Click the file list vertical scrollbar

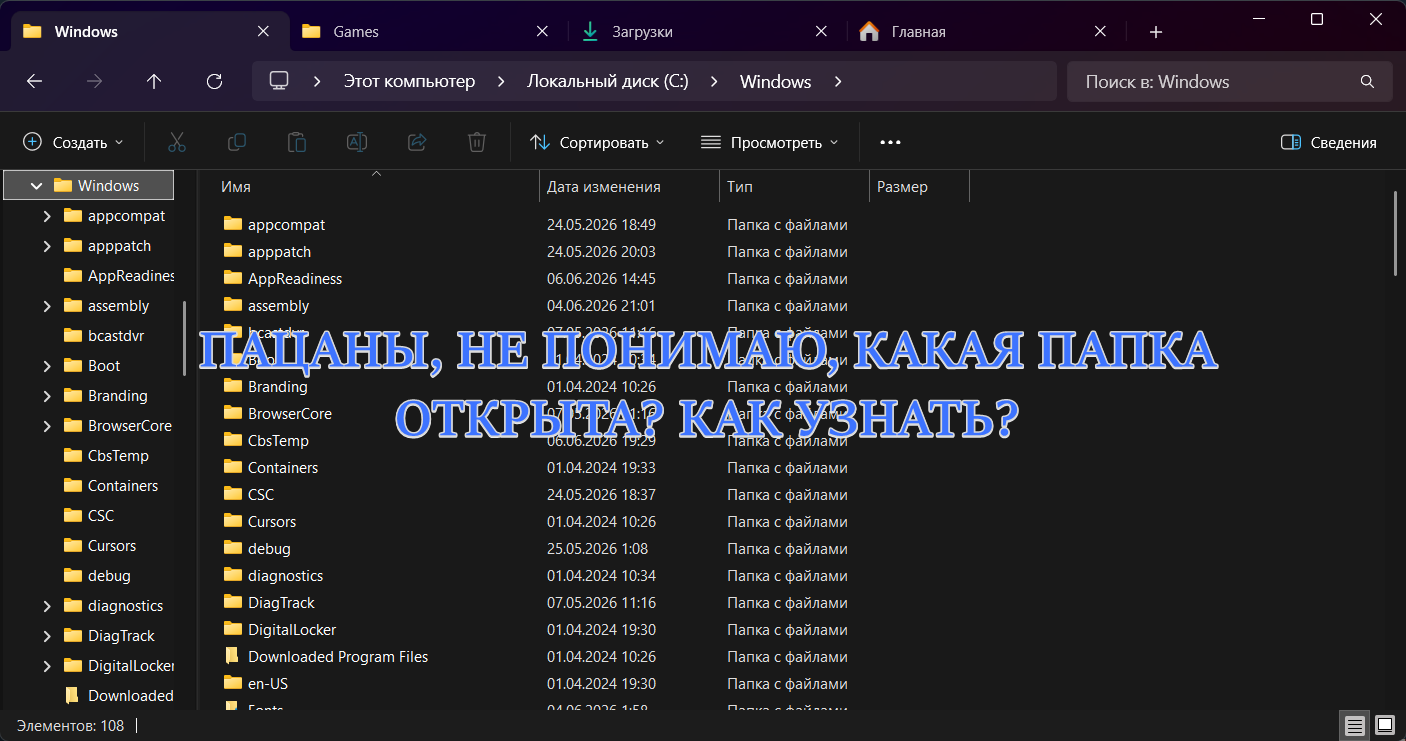pos(1396,233)
